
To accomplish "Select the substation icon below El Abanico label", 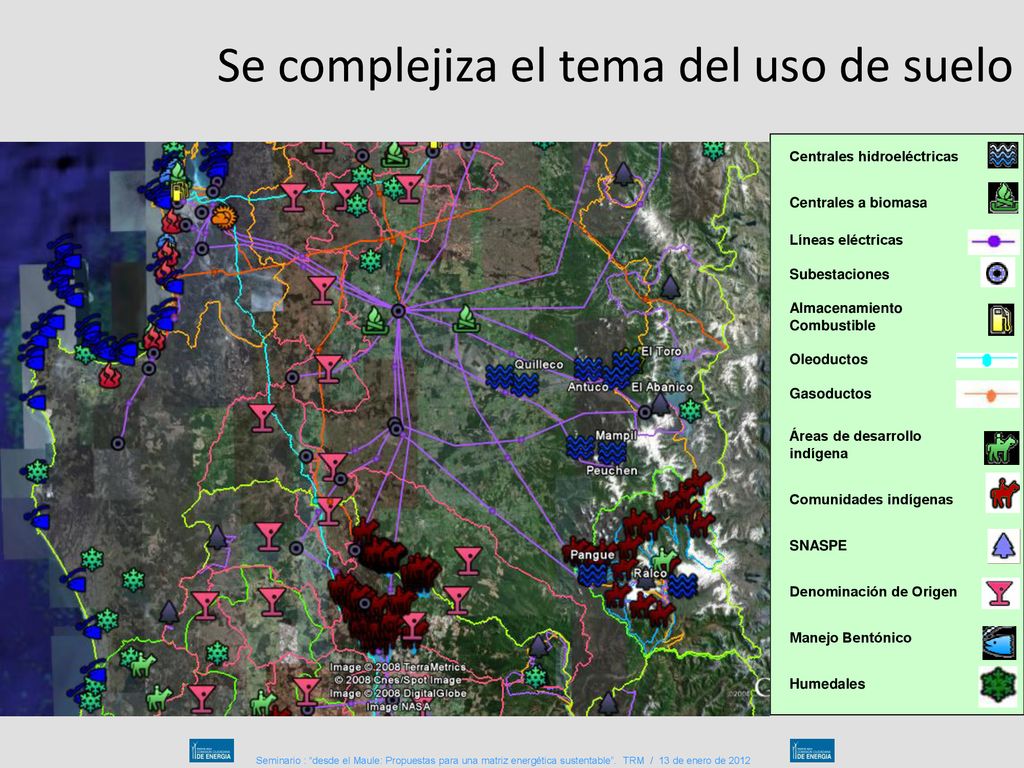I will coord(645,412).
